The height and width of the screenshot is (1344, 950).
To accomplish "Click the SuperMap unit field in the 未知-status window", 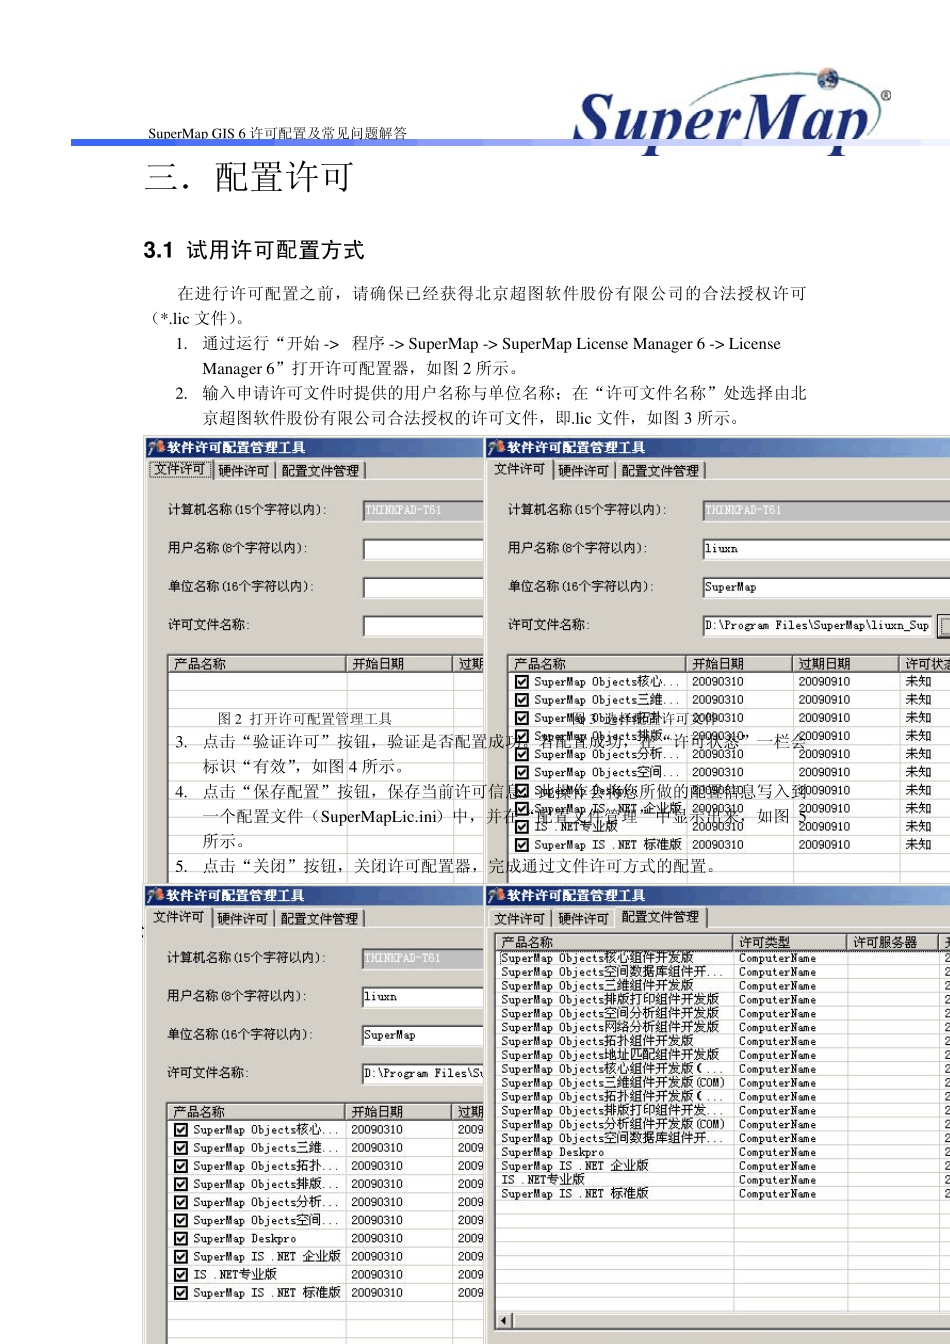I will click(826, 587).
